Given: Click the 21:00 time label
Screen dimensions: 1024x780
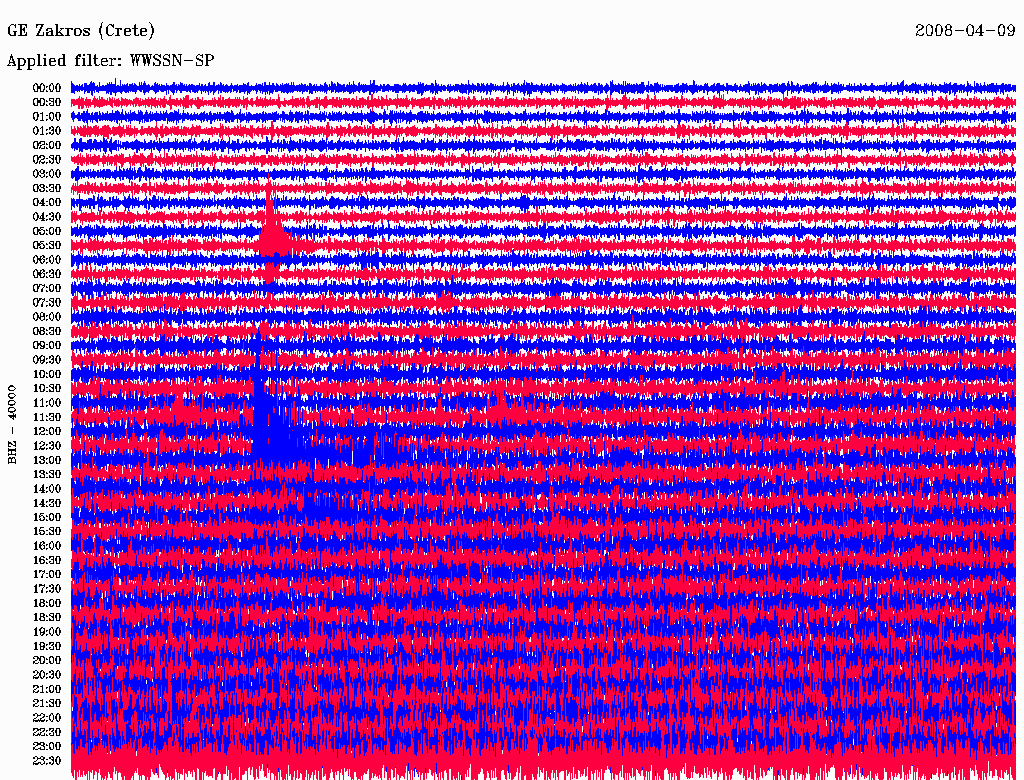Looking at the screenshot, I should [x=47, y=689].
